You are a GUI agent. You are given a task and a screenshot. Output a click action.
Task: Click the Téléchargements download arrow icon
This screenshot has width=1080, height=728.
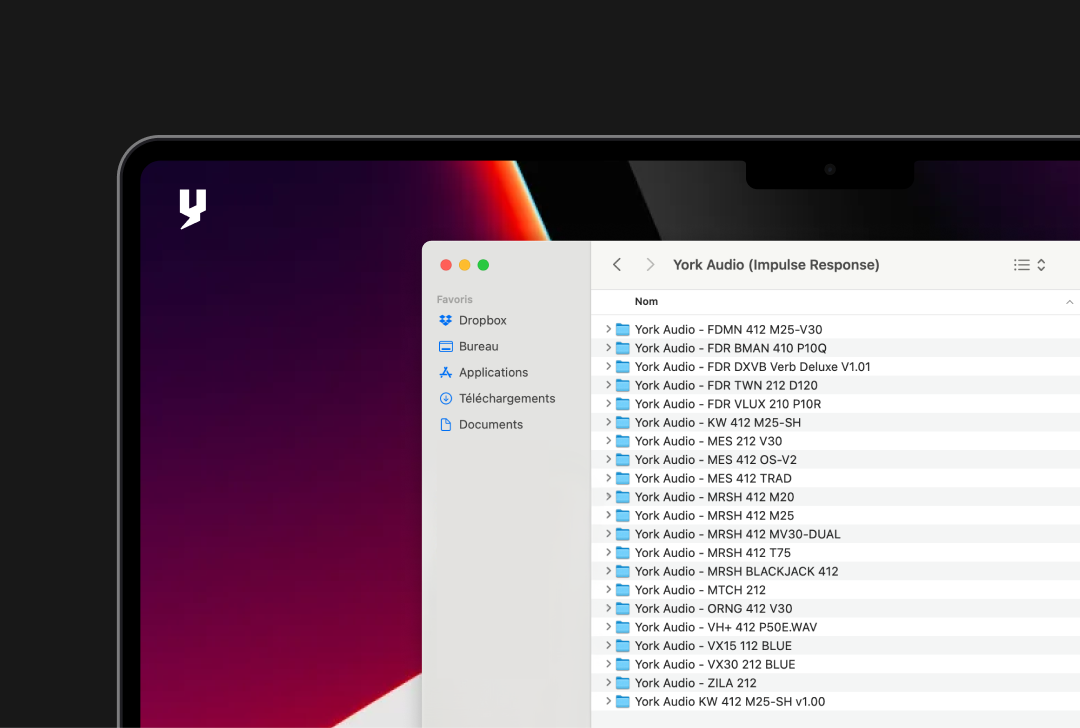[x=446, y=399]
